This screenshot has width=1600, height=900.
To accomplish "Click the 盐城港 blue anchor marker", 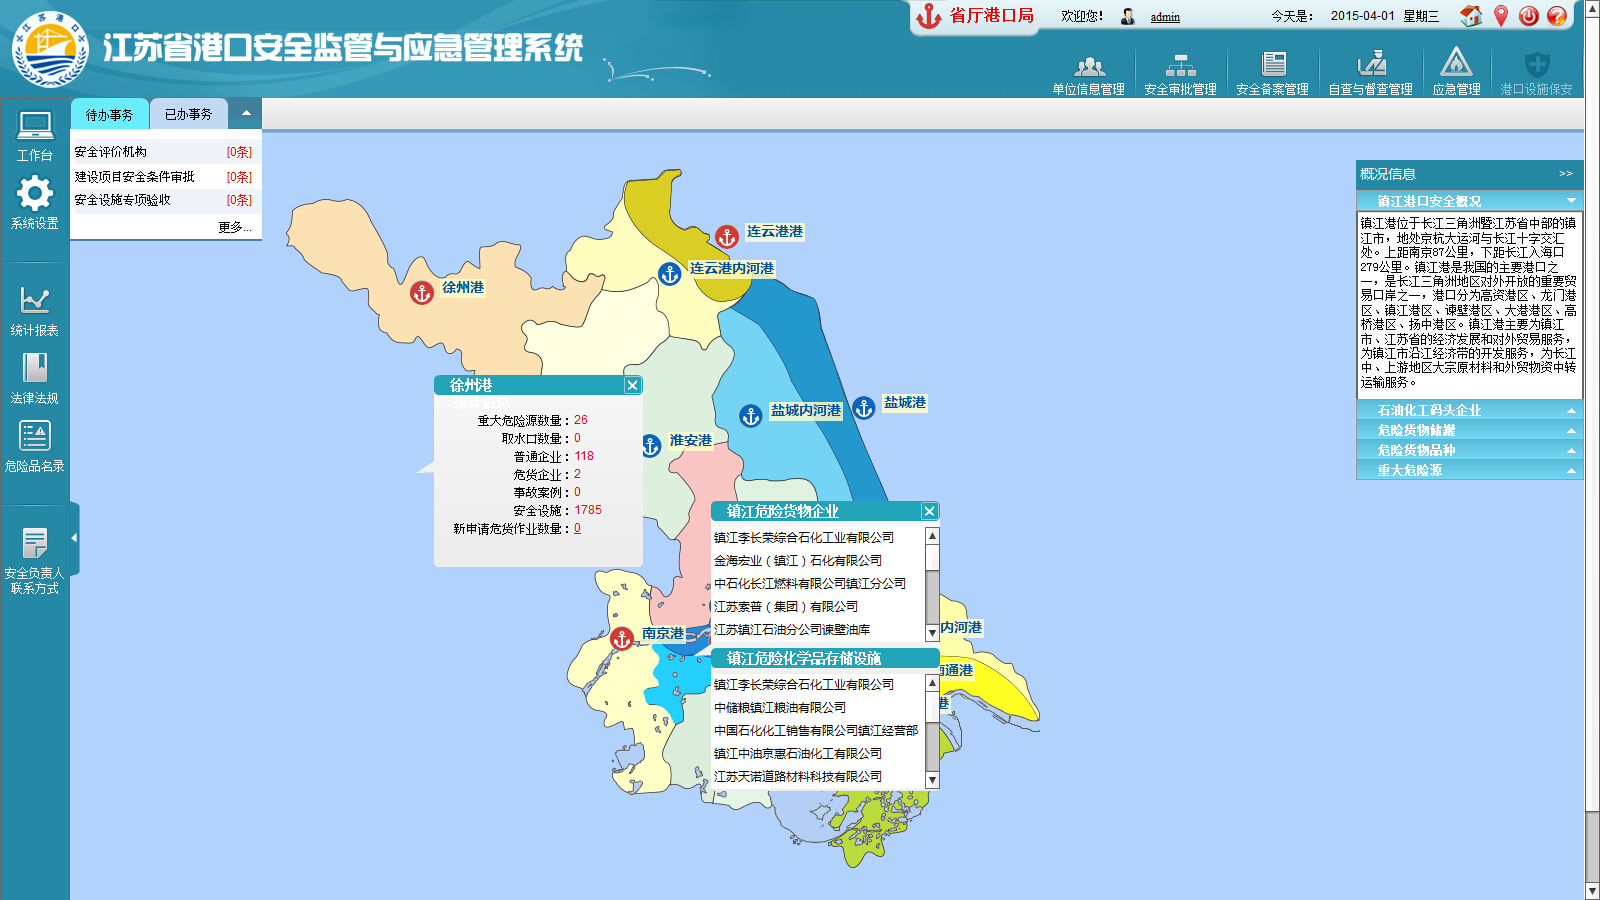I will [865, 408].
